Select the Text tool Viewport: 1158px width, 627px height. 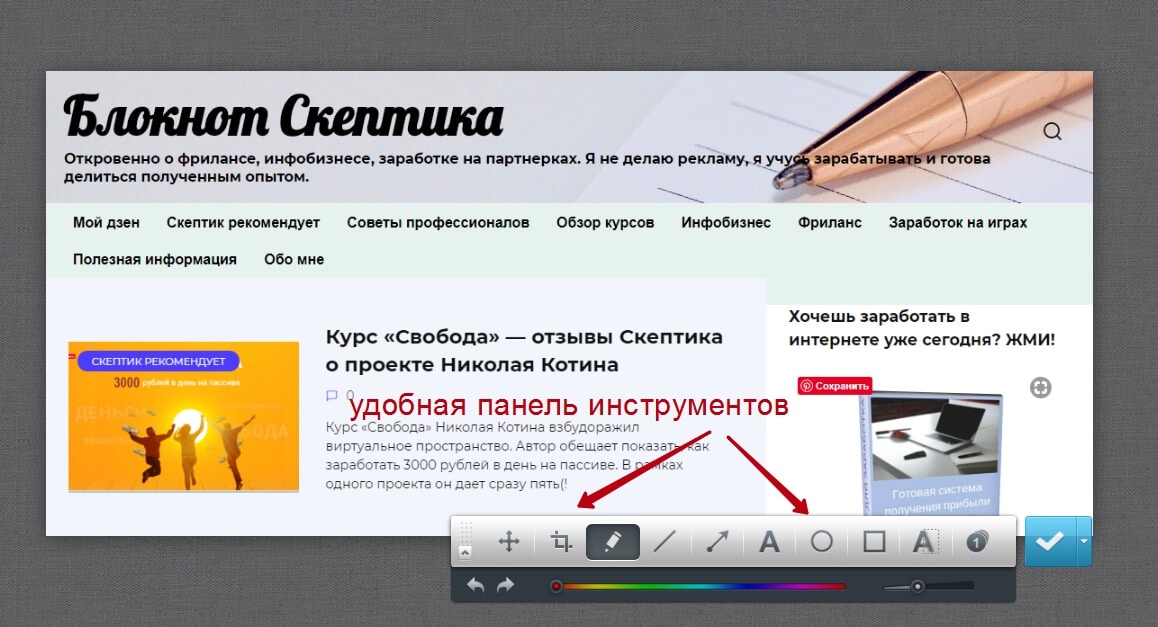pos(769,542)
